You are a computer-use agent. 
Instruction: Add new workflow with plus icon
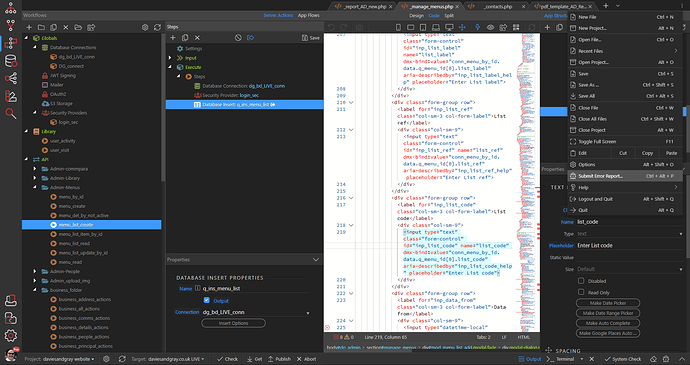[x=29, y=27]
